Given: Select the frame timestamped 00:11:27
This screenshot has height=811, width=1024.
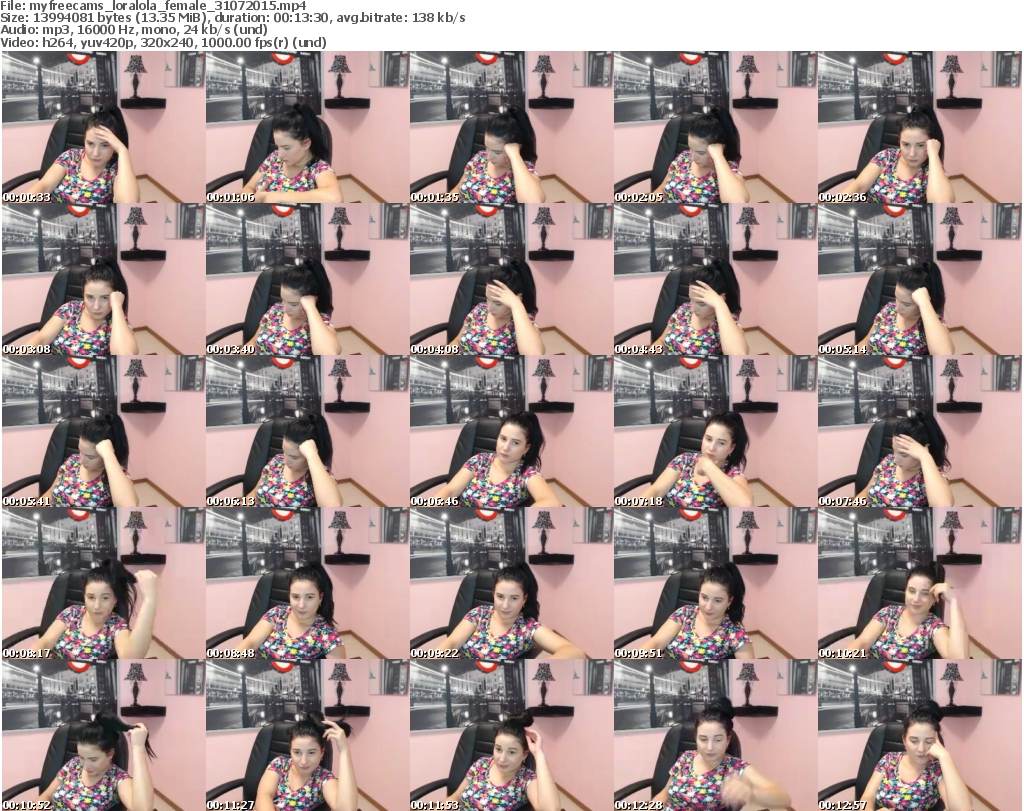Looking at the screenshot, I should (x=307, y=735).
